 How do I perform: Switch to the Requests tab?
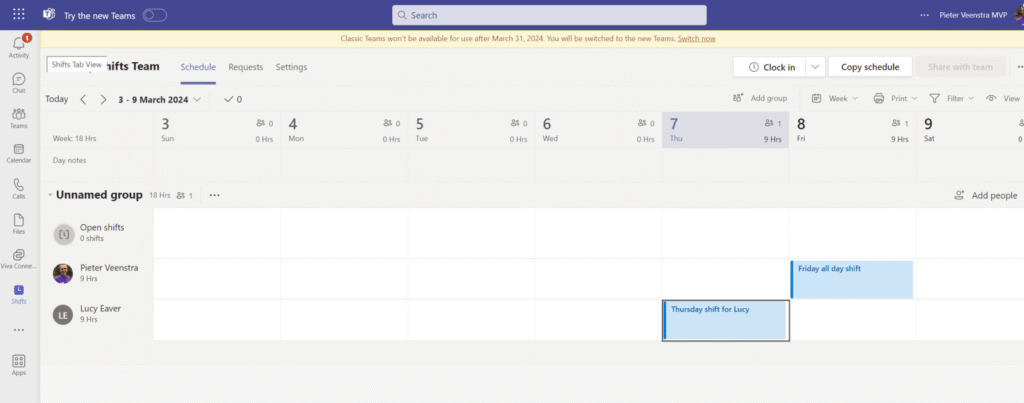click(246, 67)
